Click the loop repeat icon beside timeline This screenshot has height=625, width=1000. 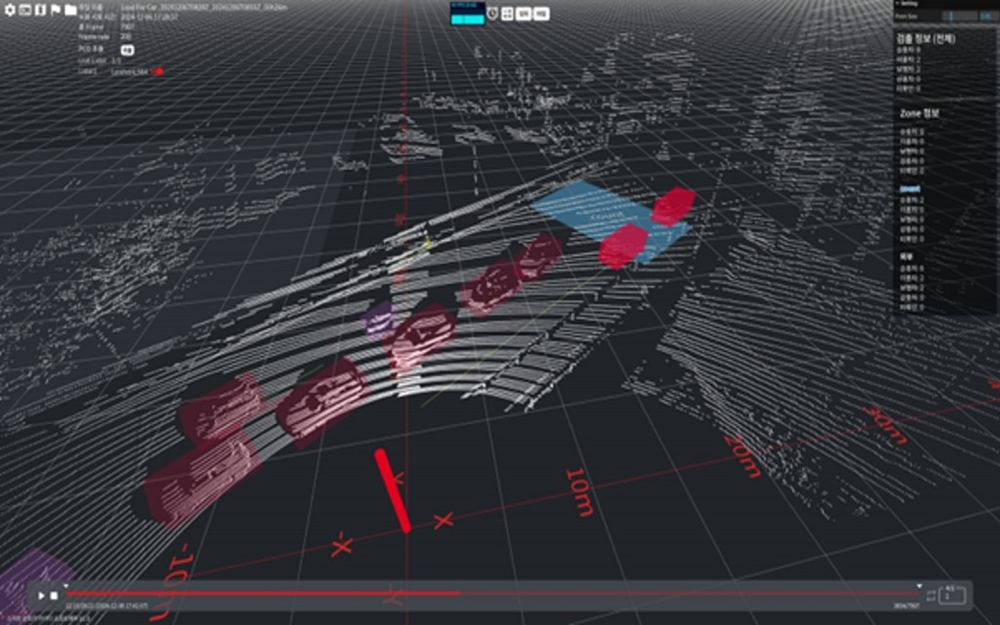(931, 595)
